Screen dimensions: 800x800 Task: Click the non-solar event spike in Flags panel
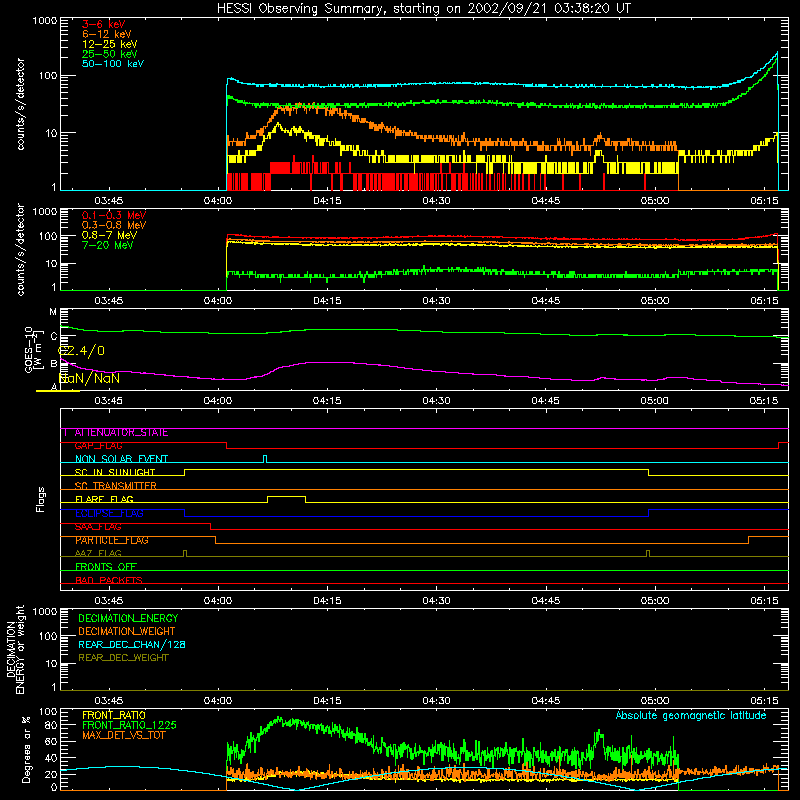(x=265, y=459)
